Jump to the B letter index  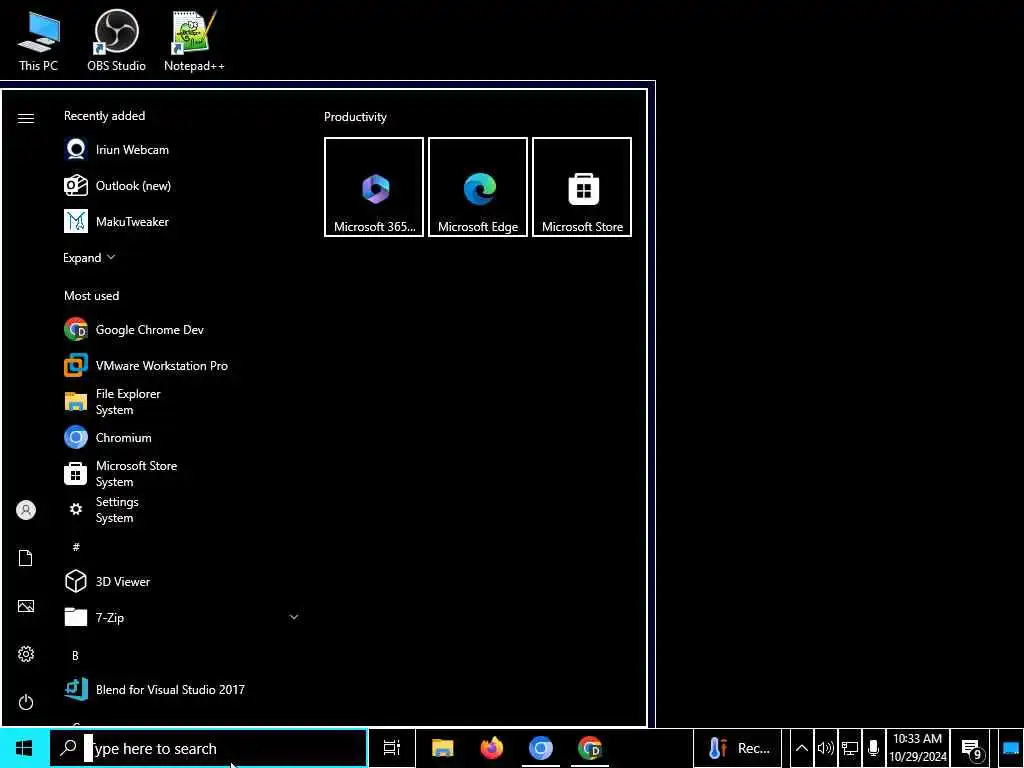click(75, 655)
